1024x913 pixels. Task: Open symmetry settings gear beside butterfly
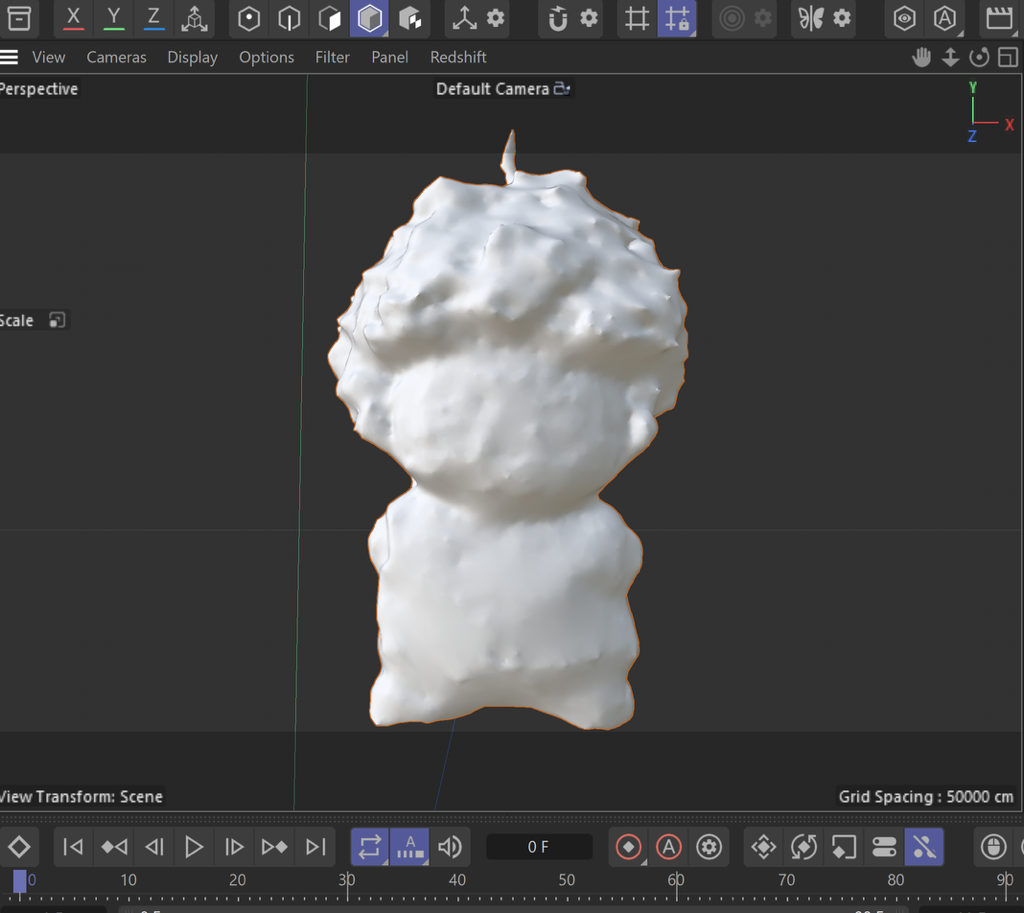[x=843, y=18]
